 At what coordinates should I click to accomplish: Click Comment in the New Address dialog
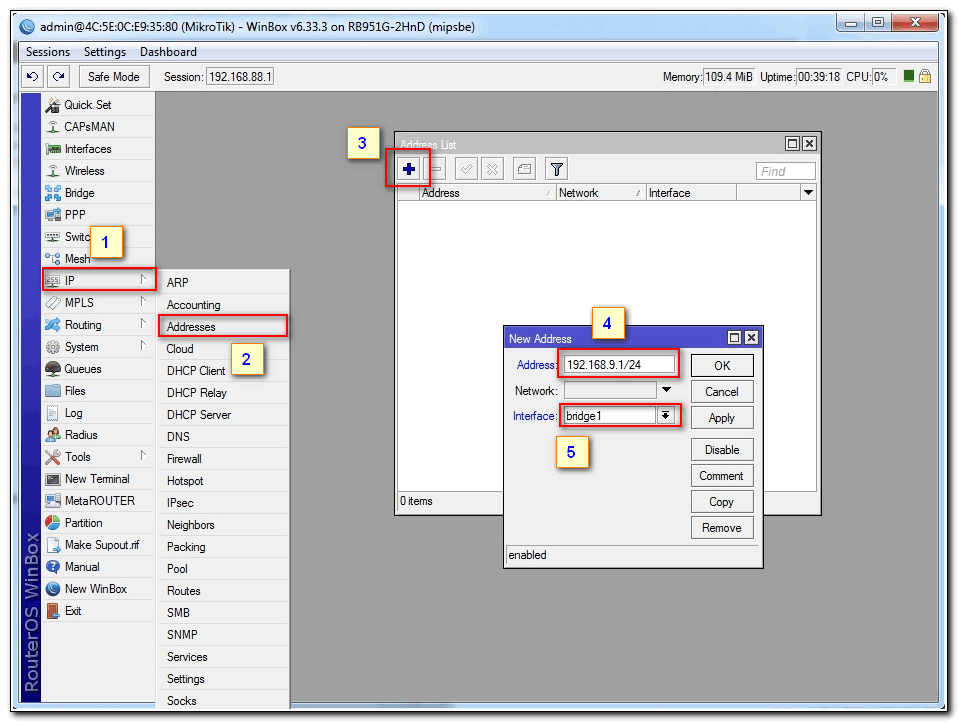(722, 476)
